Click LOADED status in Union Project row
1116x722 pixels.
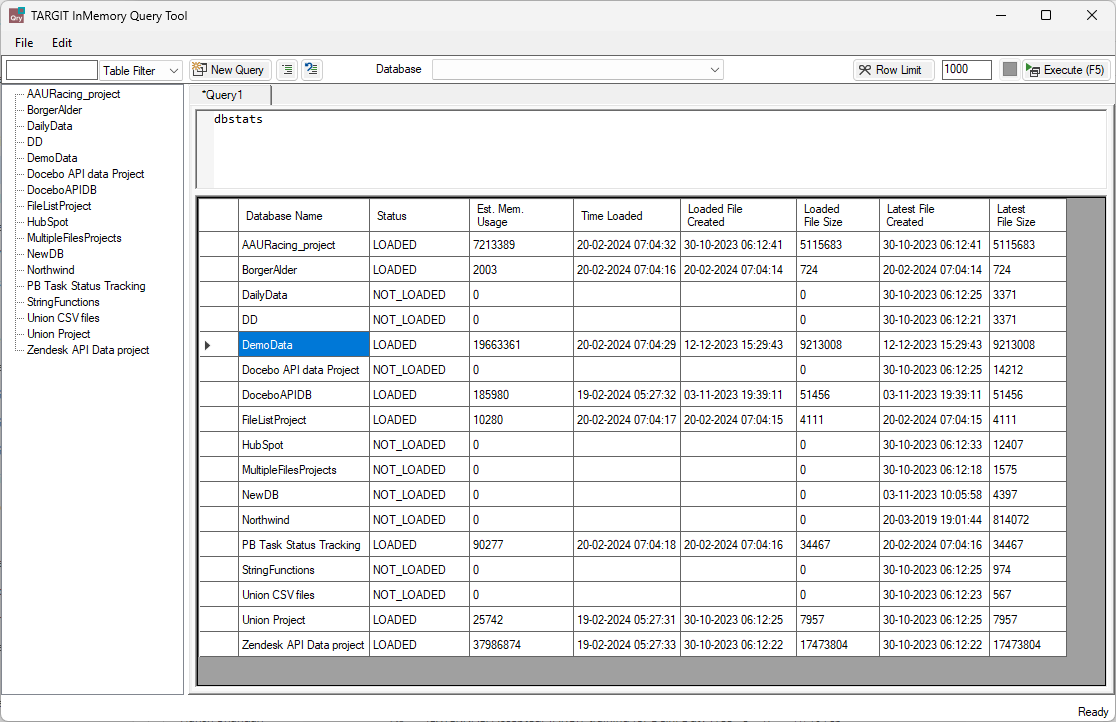[419, 620]
